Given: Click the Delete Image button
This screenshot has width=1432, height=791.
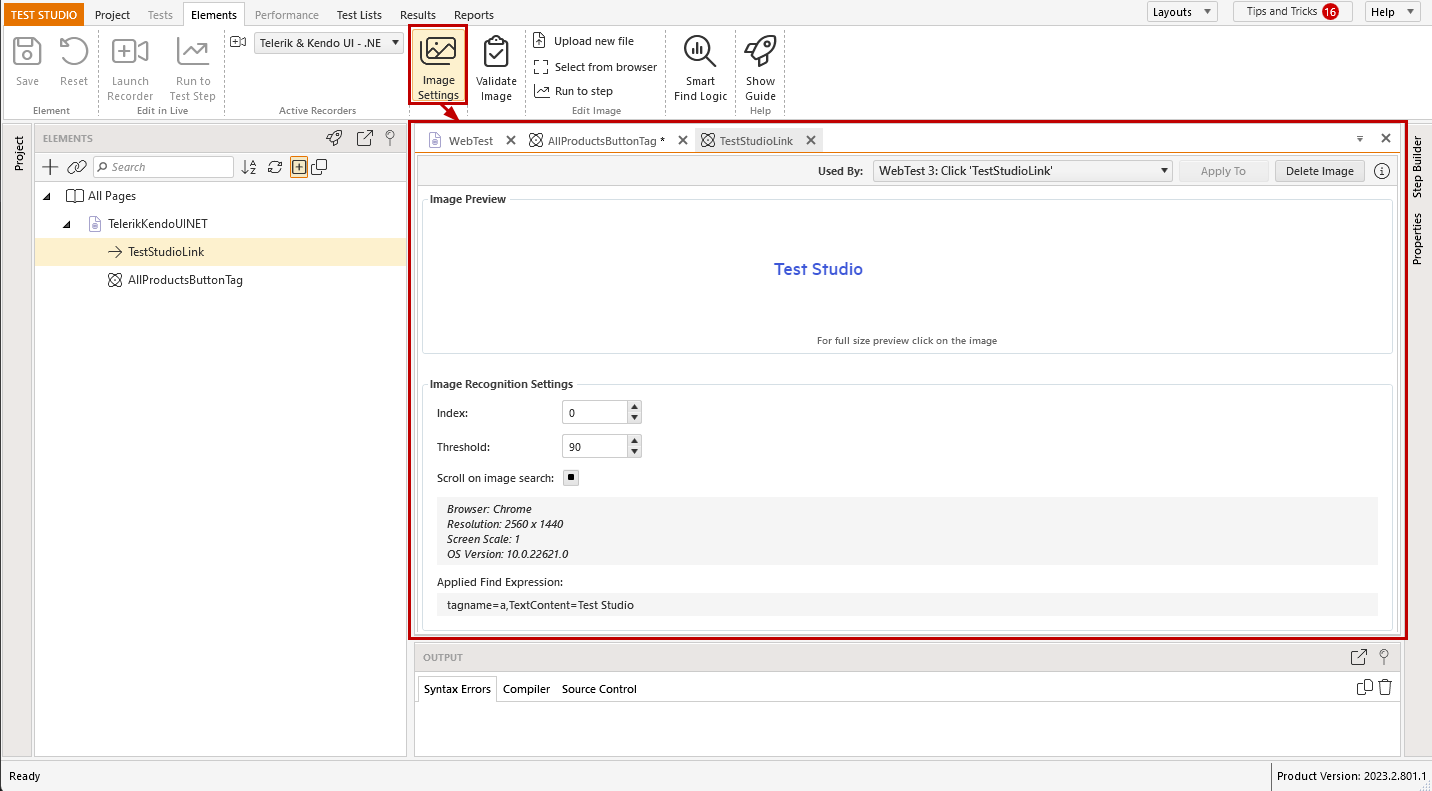Looking at the screenshot, I should click(1320, 171).
